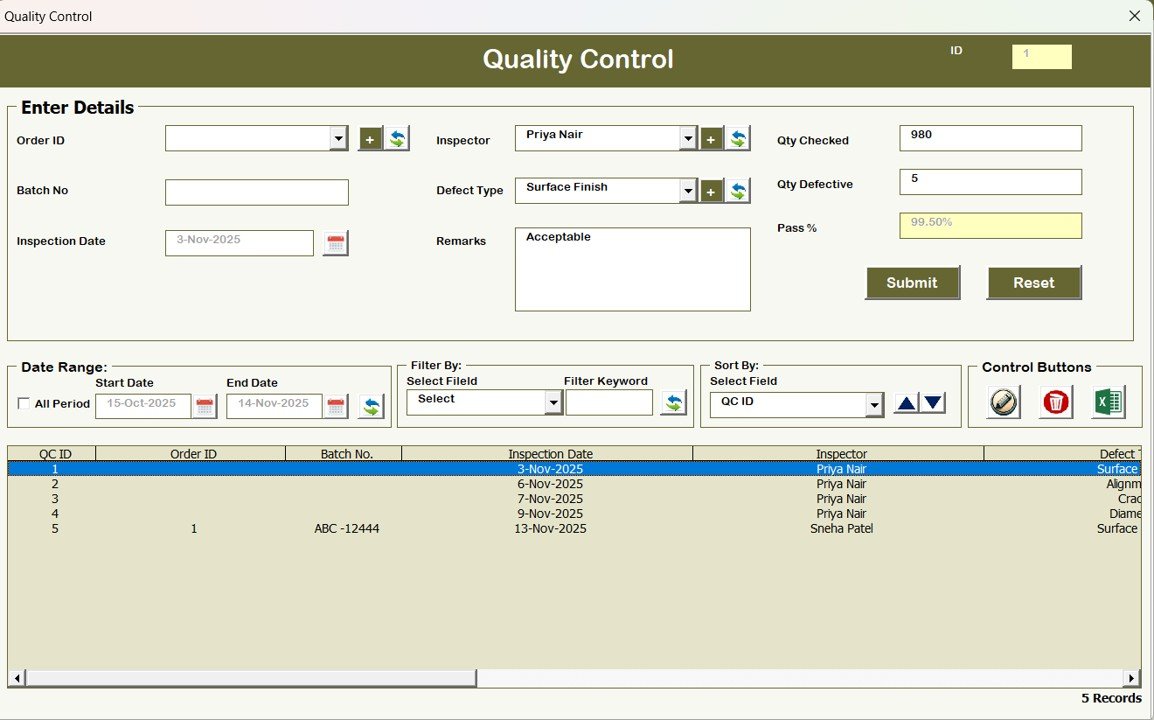Open the Defect Type dropdown

688,190
